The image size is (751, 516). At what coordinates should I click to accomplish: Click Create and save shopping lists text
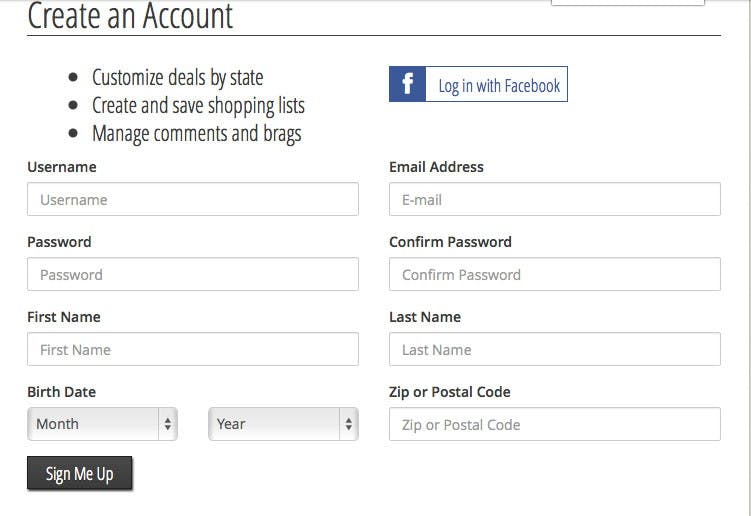click(x=198, y=105)
